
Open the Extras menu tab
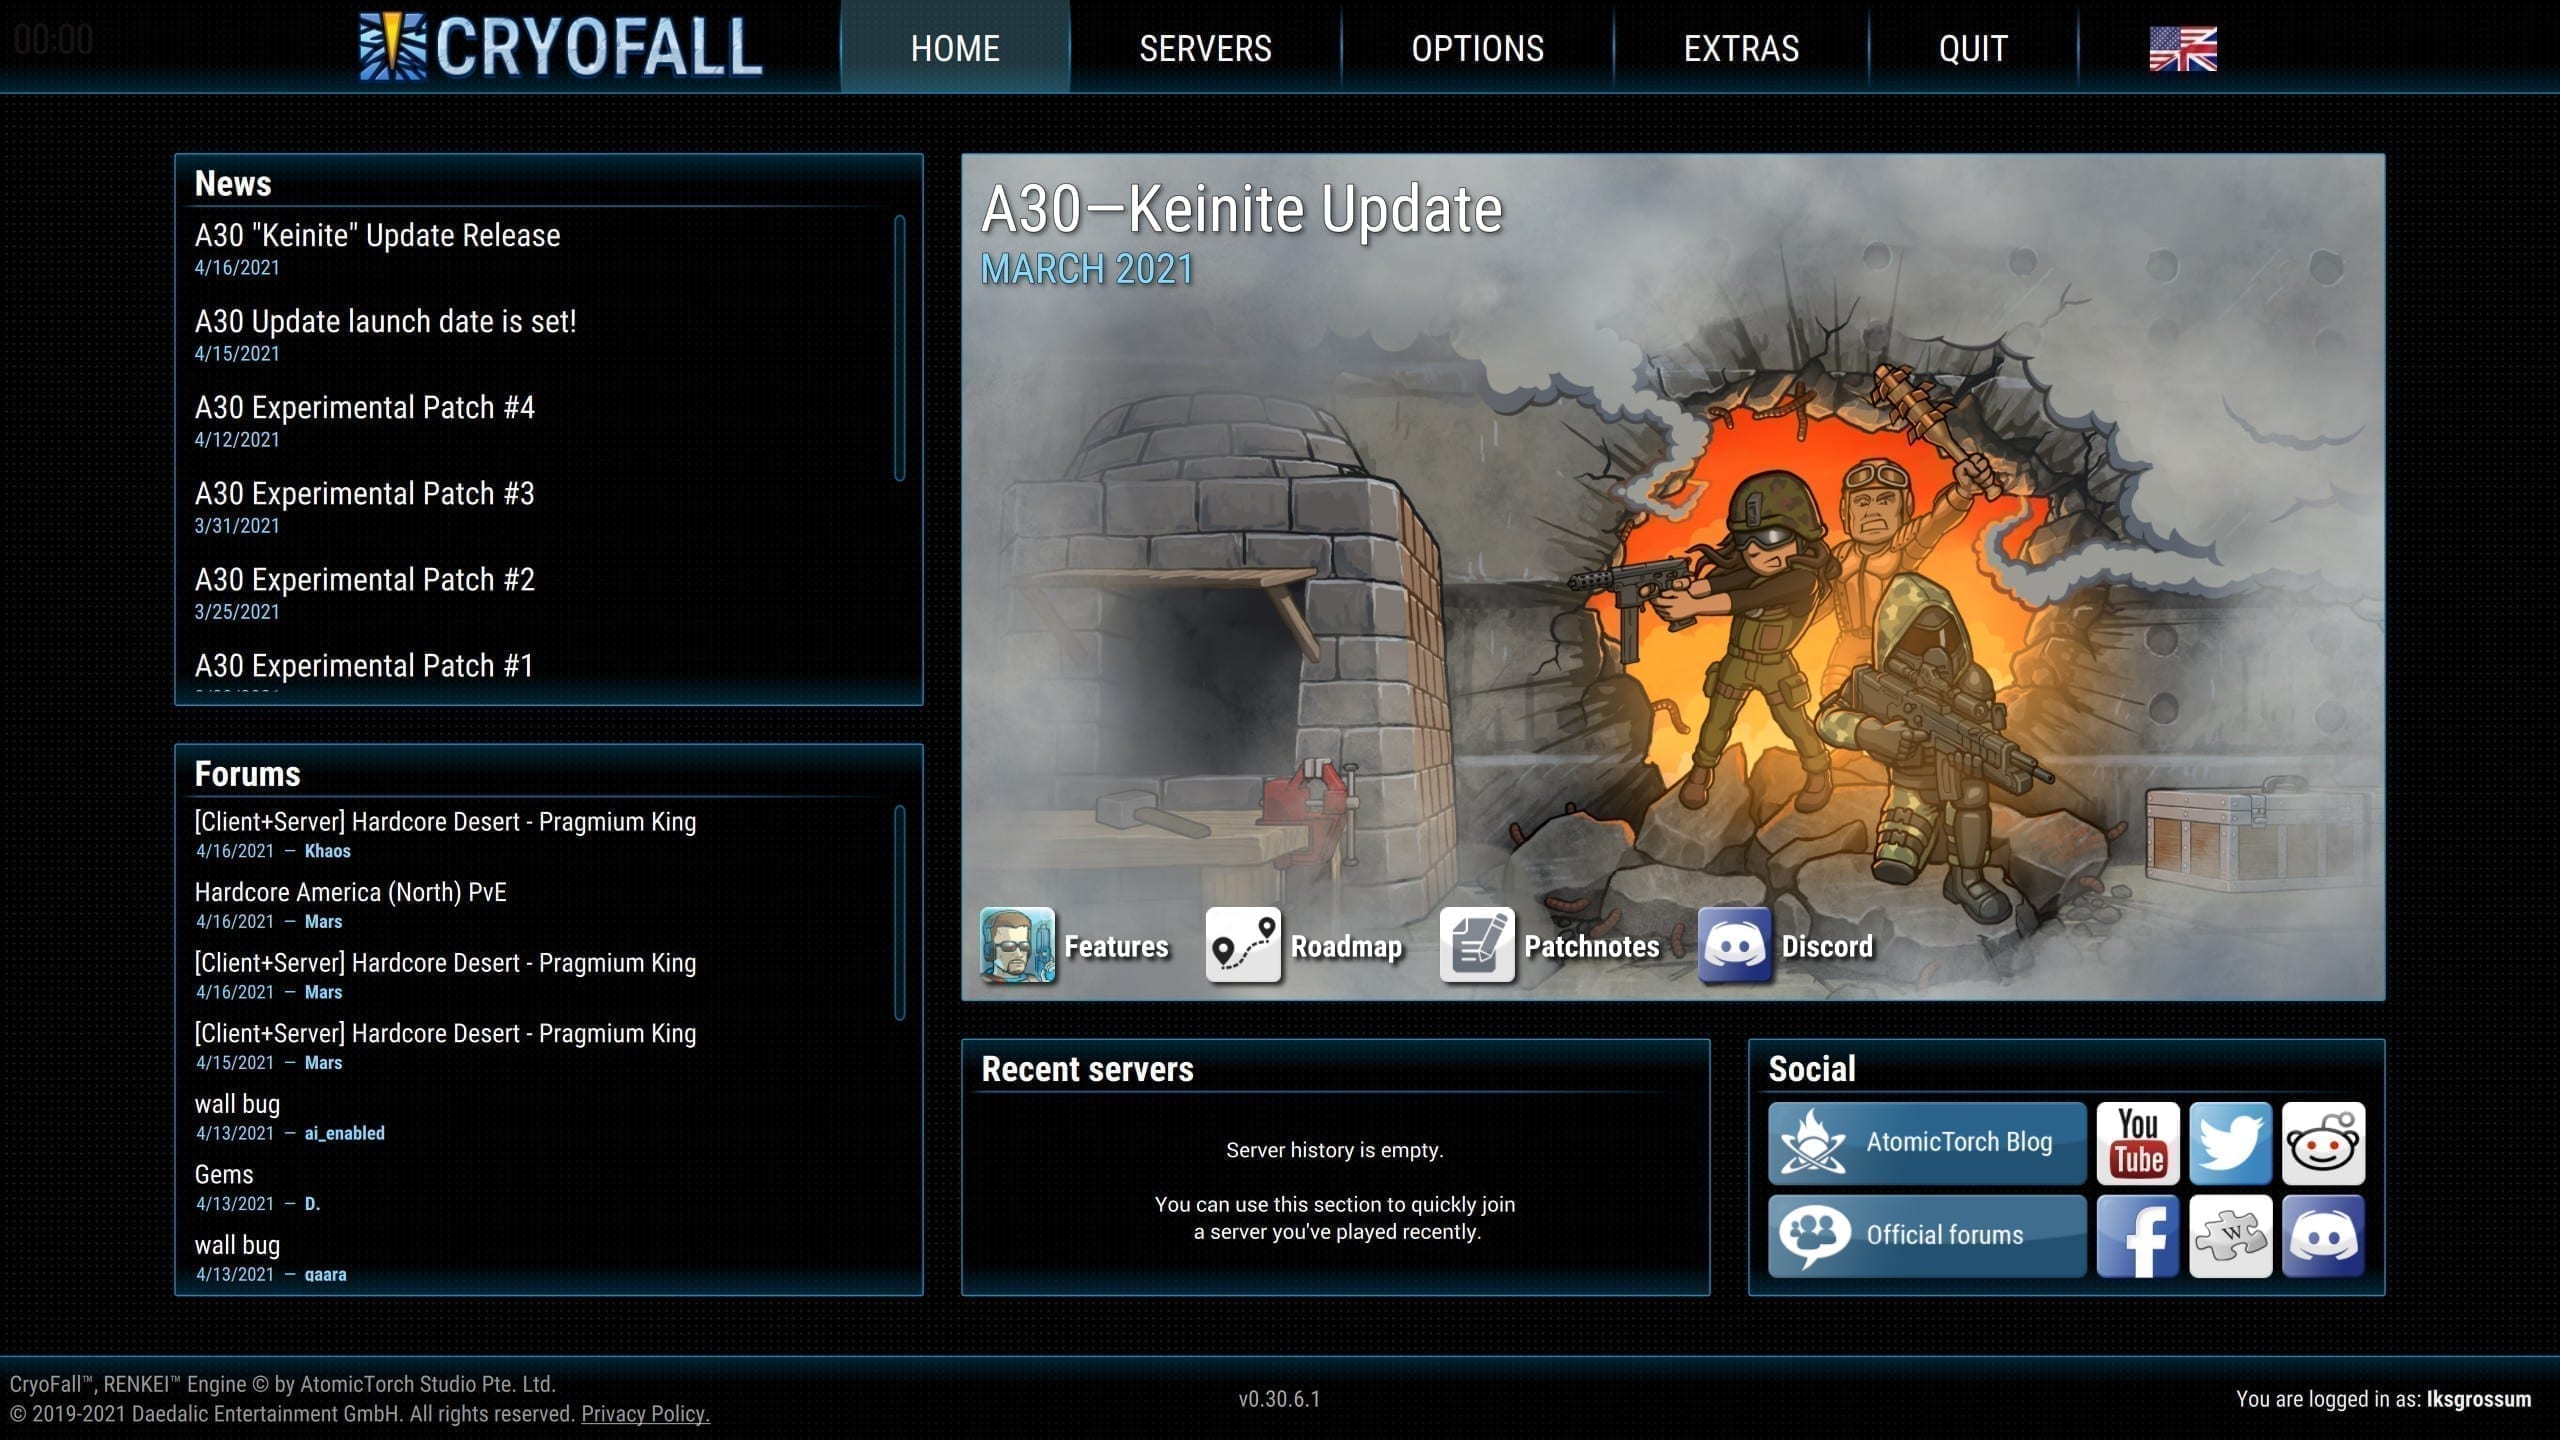click(x=1741, y=48)
